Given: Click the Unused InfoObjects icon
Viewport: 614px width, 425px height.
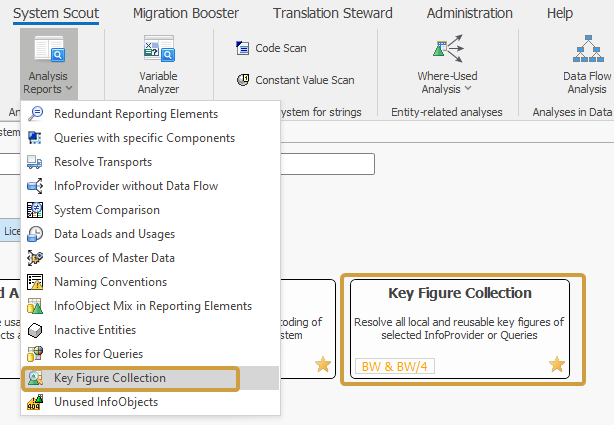Looking at the screenshot, I should (35, 402).
